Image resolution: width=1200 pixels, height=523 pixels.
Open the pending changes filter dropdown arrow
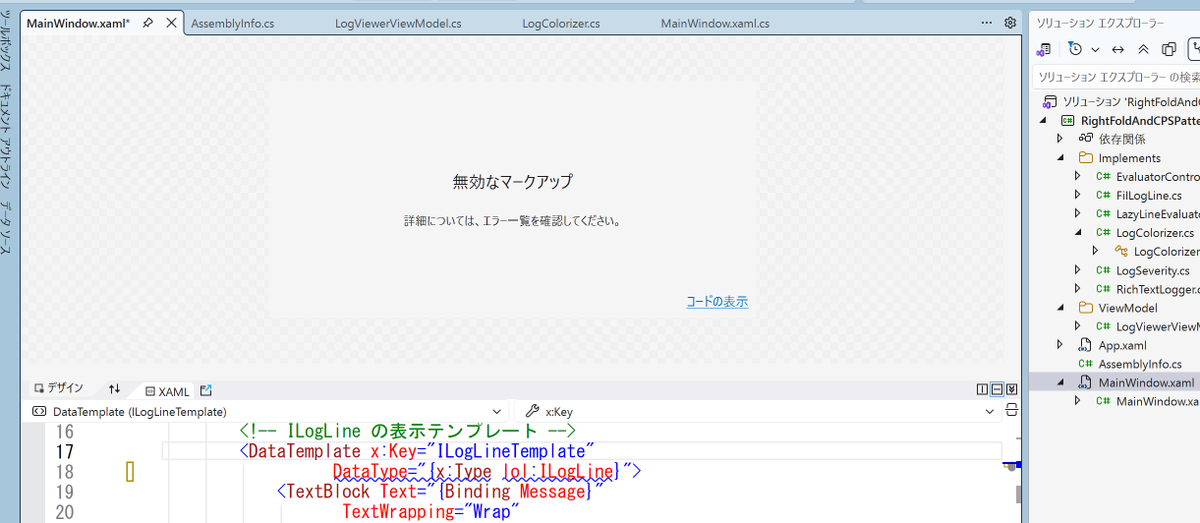pyautogui.click(x=1094, y=49)
